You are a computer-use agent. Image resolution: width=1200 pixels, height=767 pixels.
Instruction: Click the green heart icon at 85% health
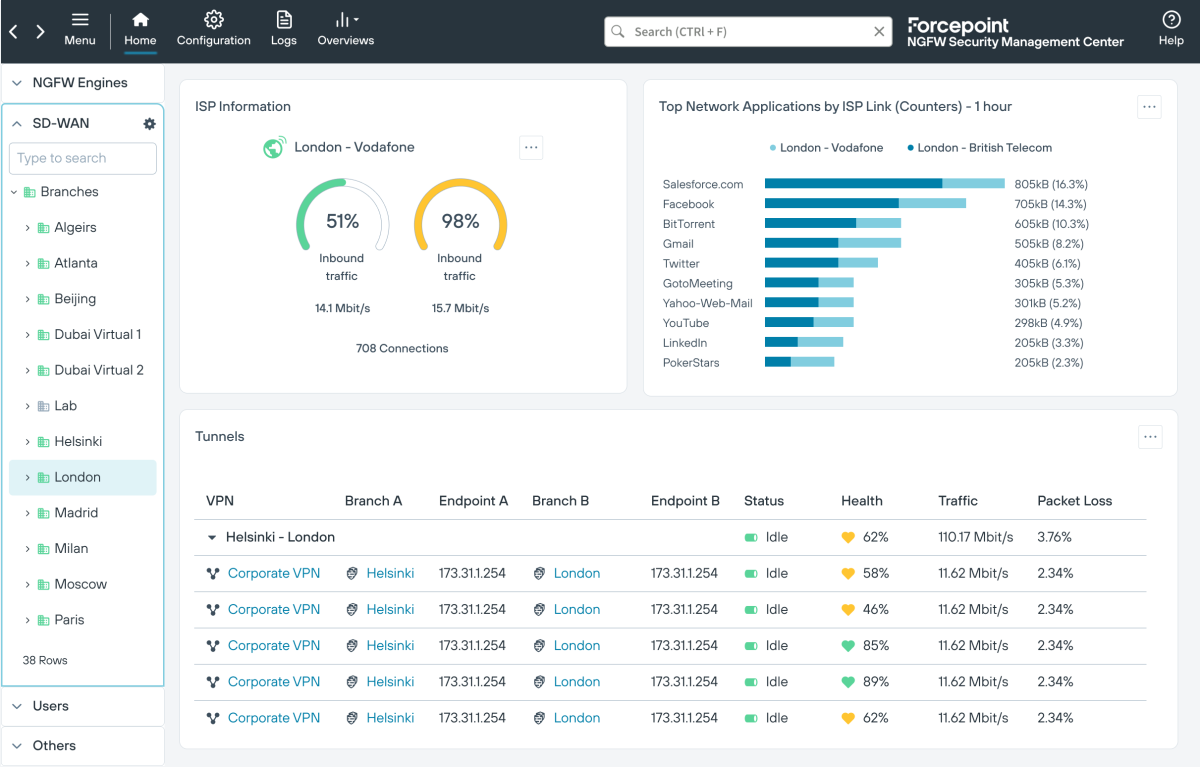(848, 646)
